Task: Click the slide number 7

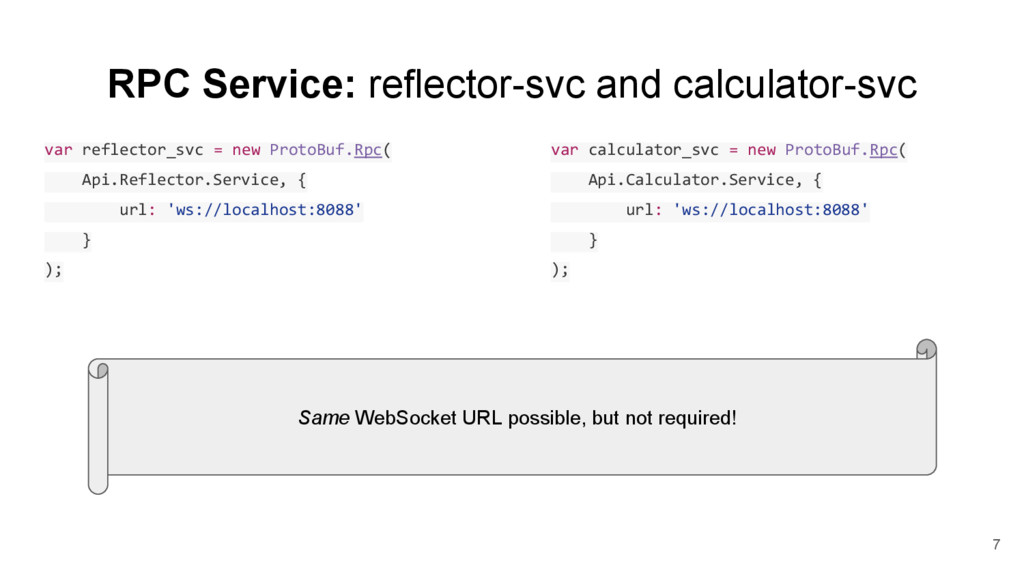Action: click(996, 544)
